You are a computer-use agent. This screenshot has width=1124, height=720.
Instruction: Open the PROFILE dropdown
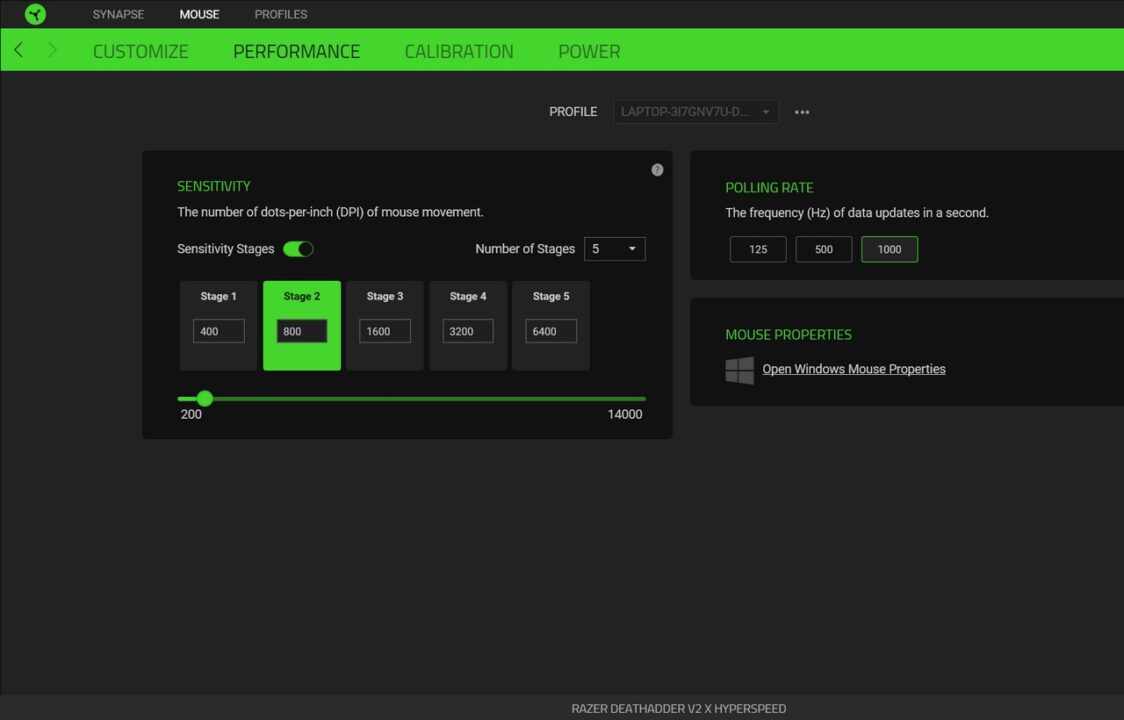pyautogui.click(x=695, y=112)
